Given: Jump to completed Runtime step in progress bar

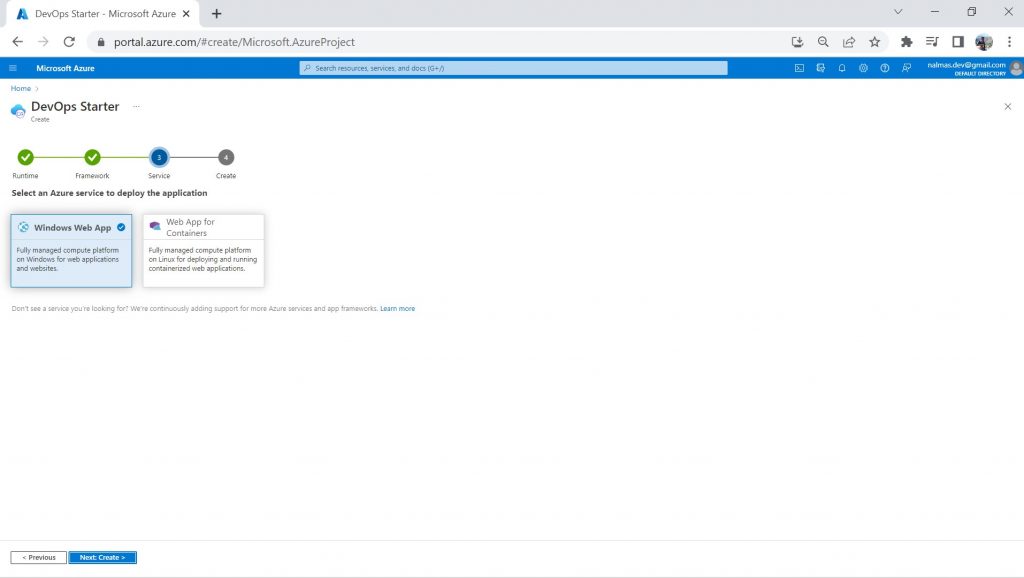Looking at the screenshot, I should [x=26, y=157].
